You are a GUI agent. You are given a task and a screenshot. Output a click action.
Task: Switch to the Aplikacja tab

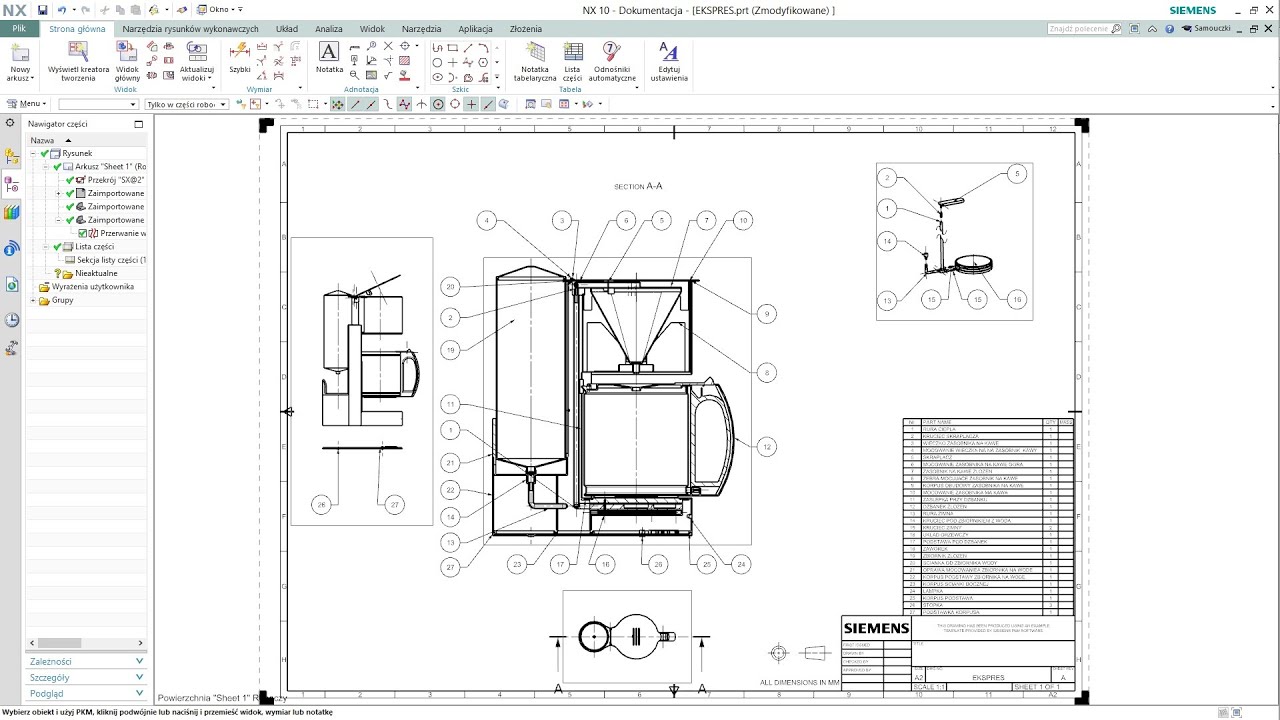[475, 29]
